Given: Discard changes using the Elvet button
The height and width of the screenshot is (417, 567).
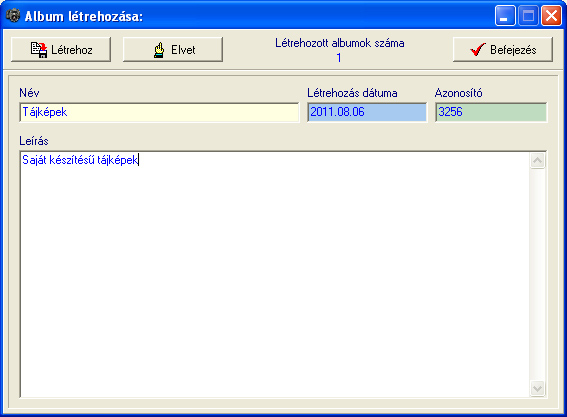Looking at the screenshot, I should (172, 50).
